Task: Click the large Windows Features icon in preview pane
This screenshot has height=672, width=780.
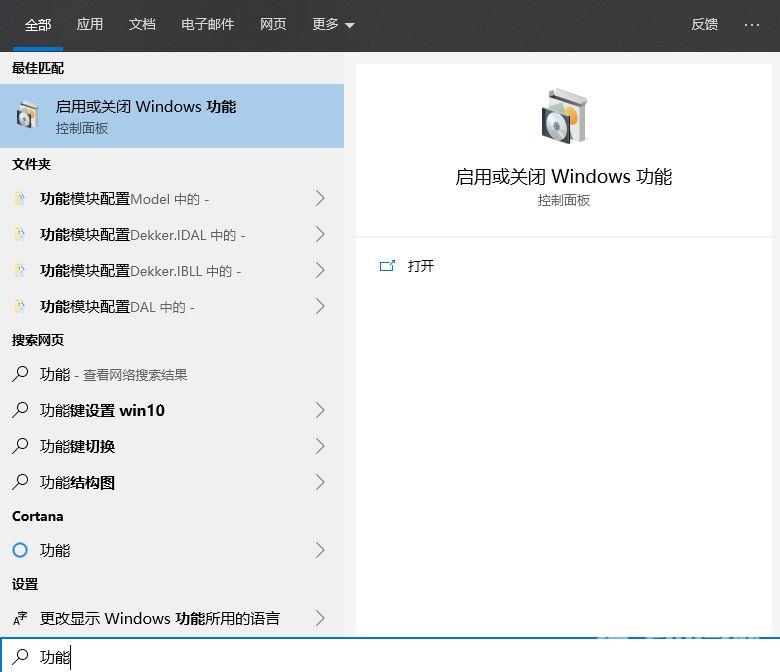Action: 564,116
